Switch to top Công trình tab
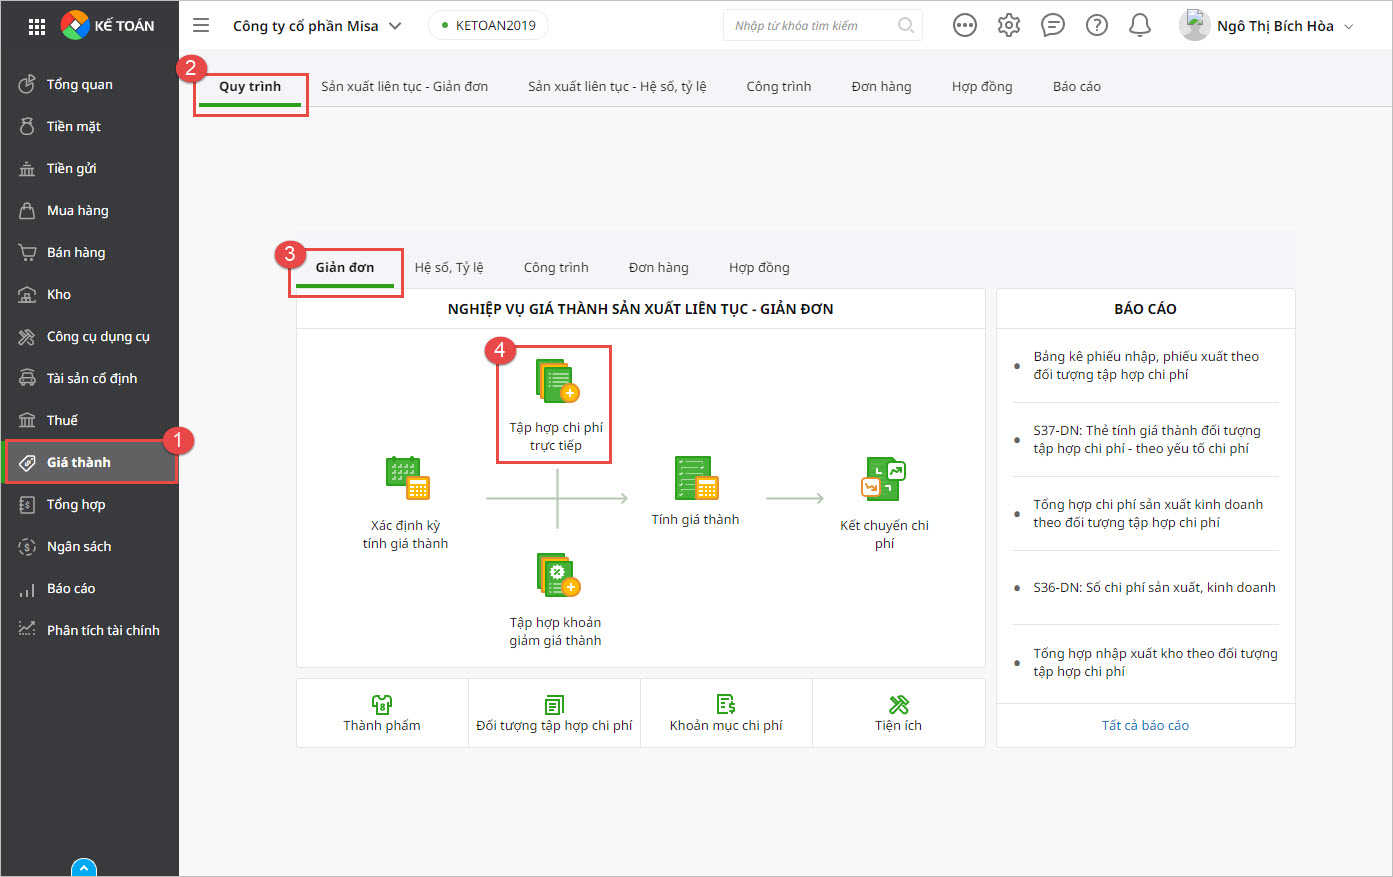 click(779, 87)
